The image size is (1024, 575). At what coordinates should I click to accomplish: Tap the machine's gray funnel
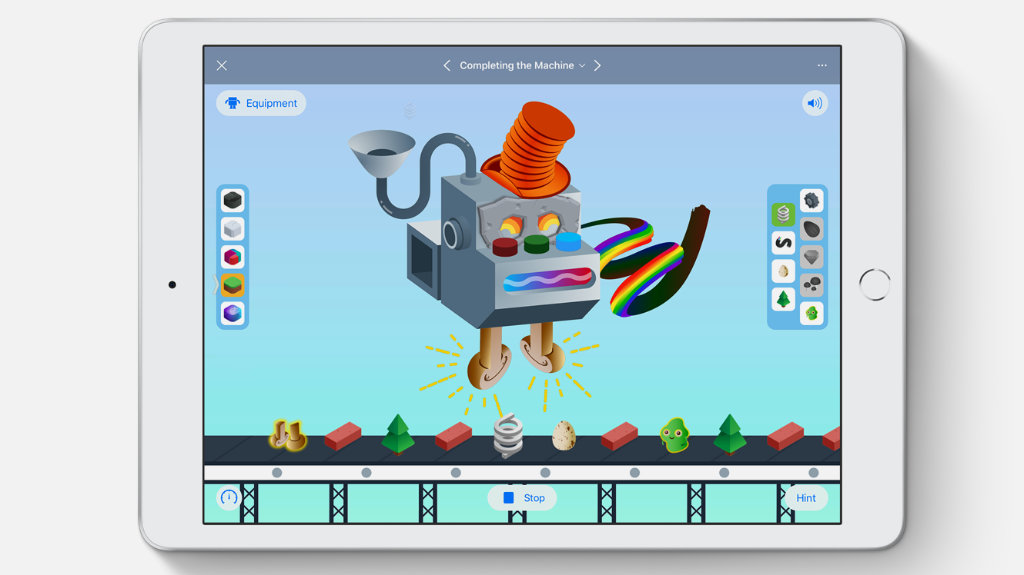[x=382, y=152]
